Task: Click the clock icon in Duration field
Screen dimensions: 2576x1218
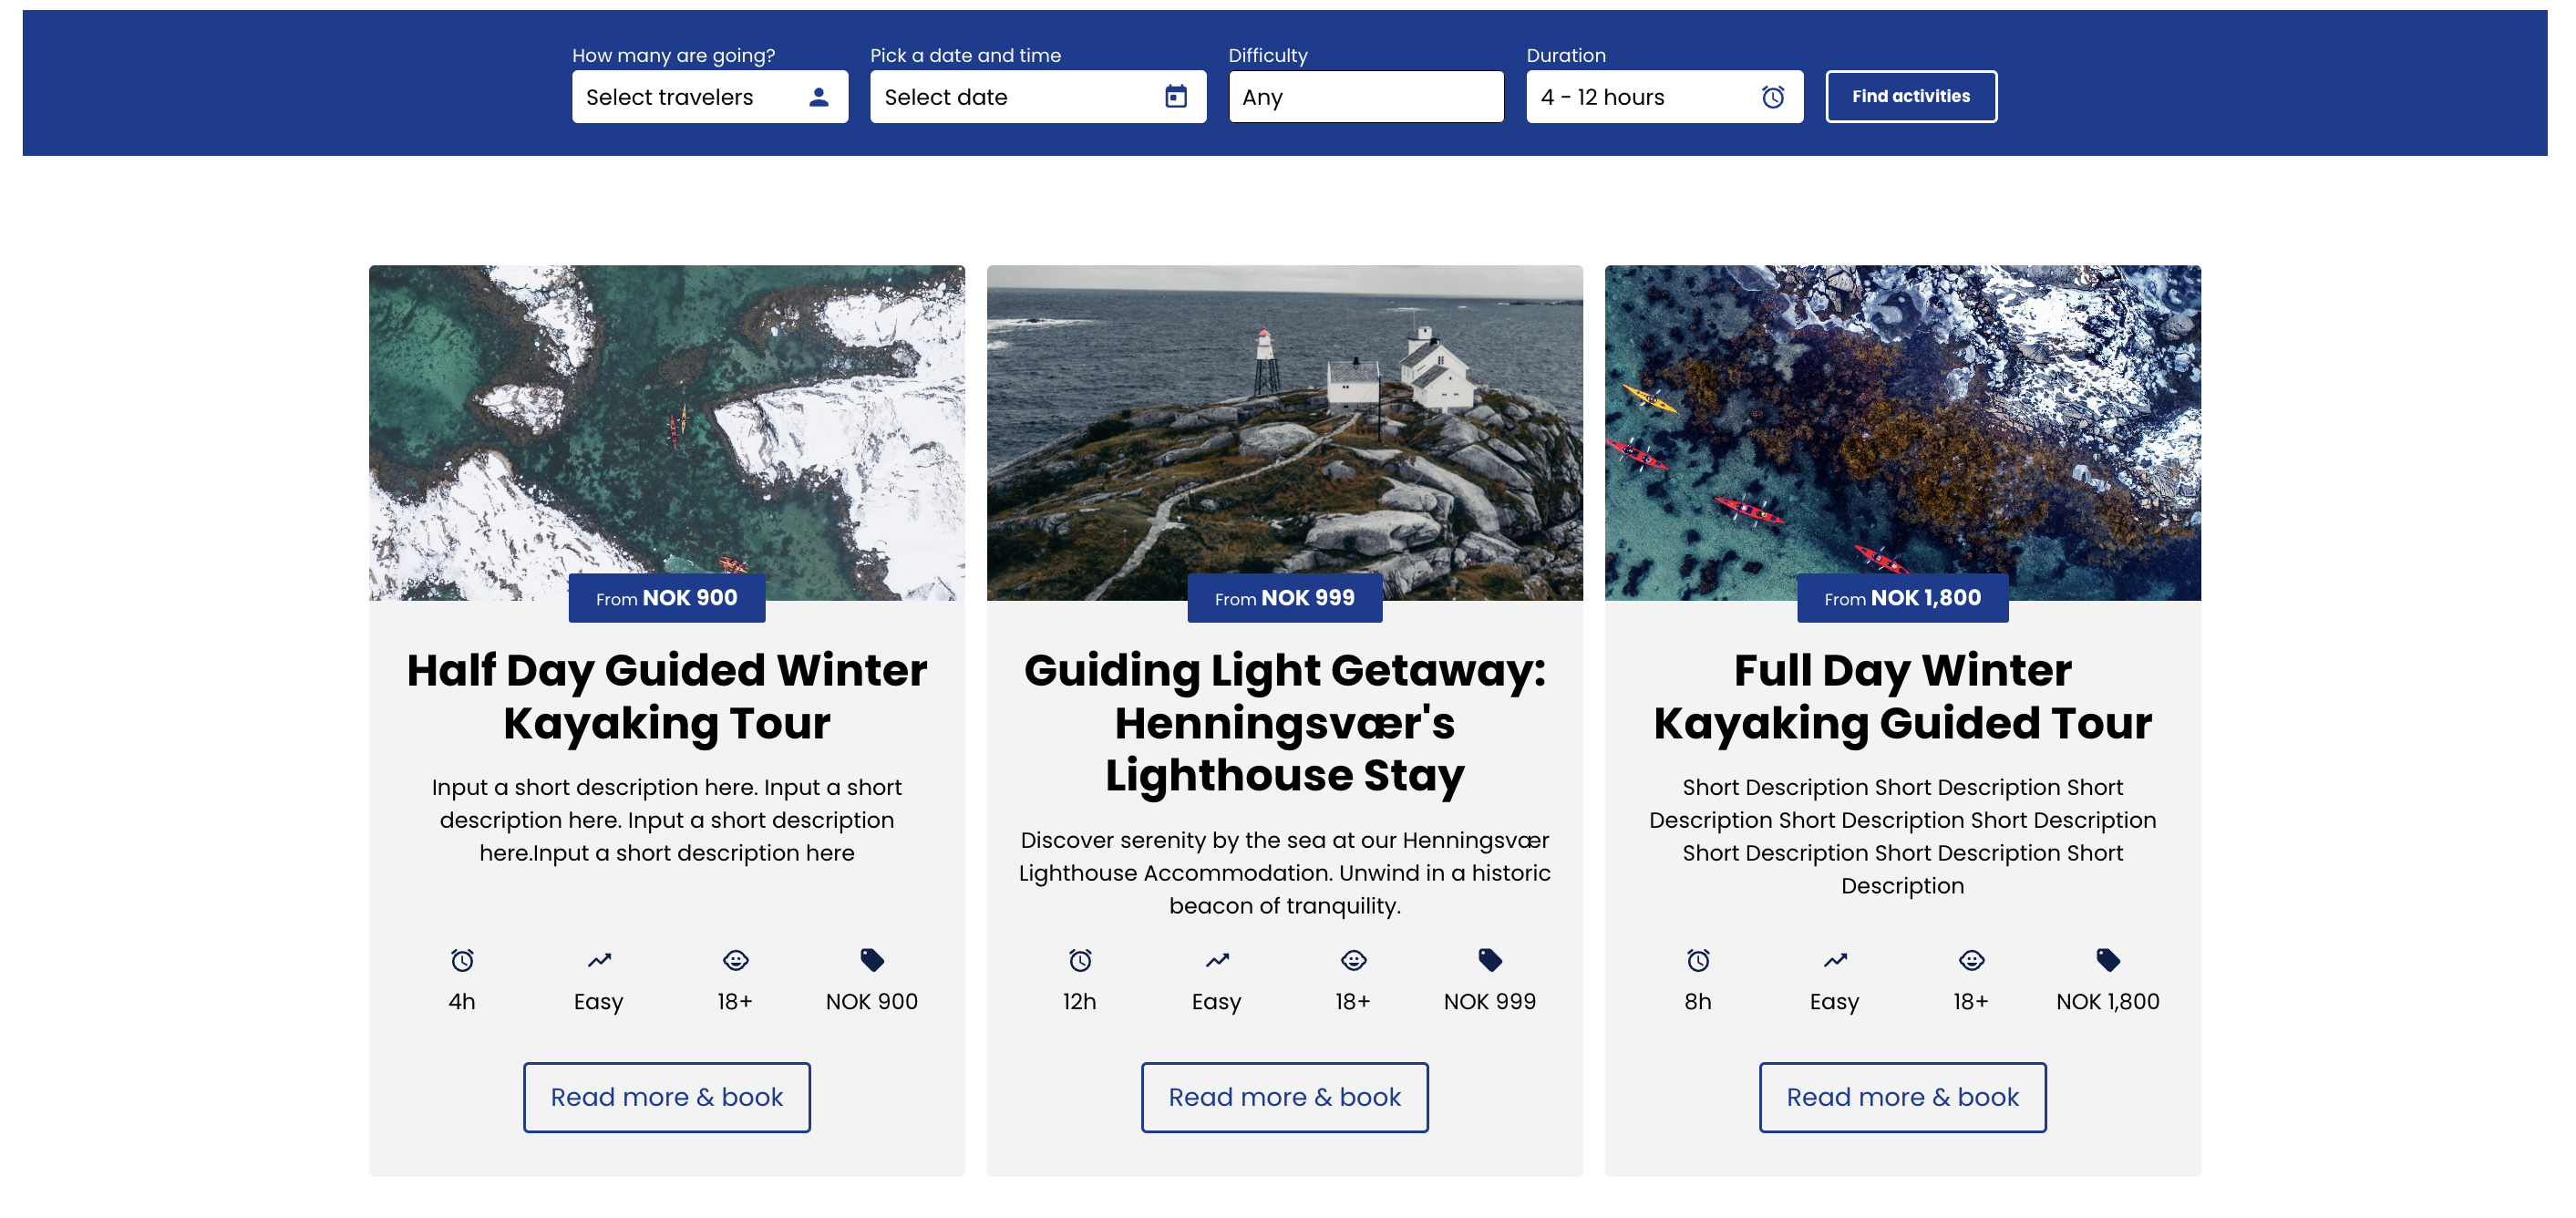Action: 1773,97
